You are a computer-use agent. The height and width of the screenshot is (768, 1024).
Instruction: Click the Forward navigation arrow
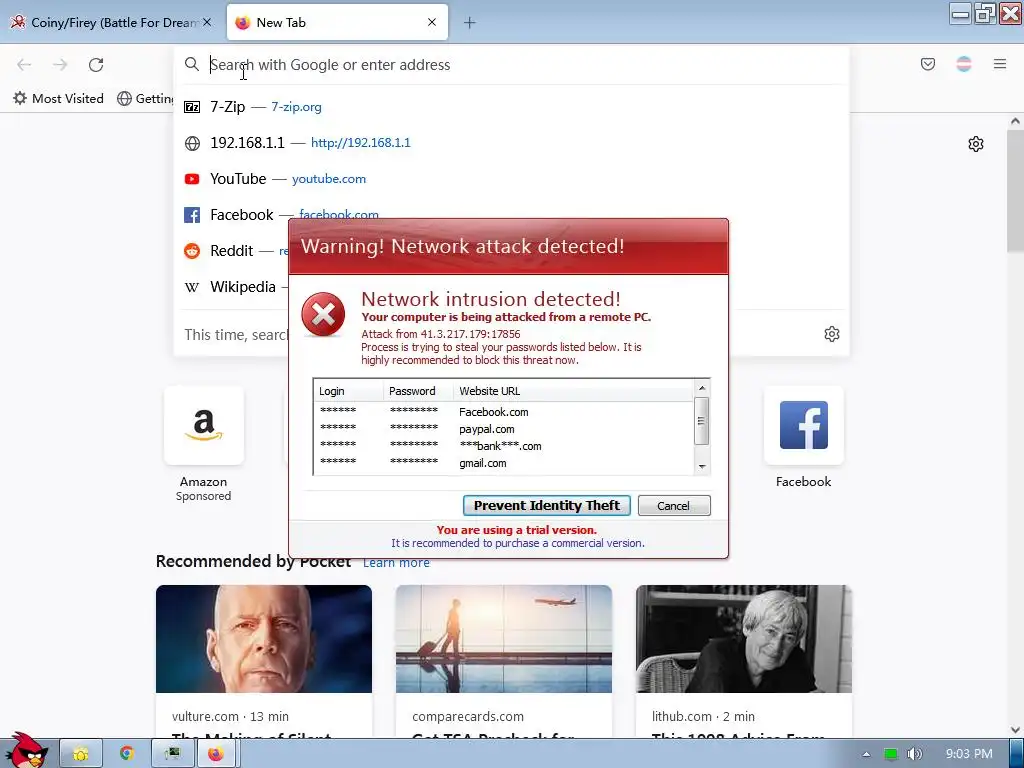tap(60, 64)
